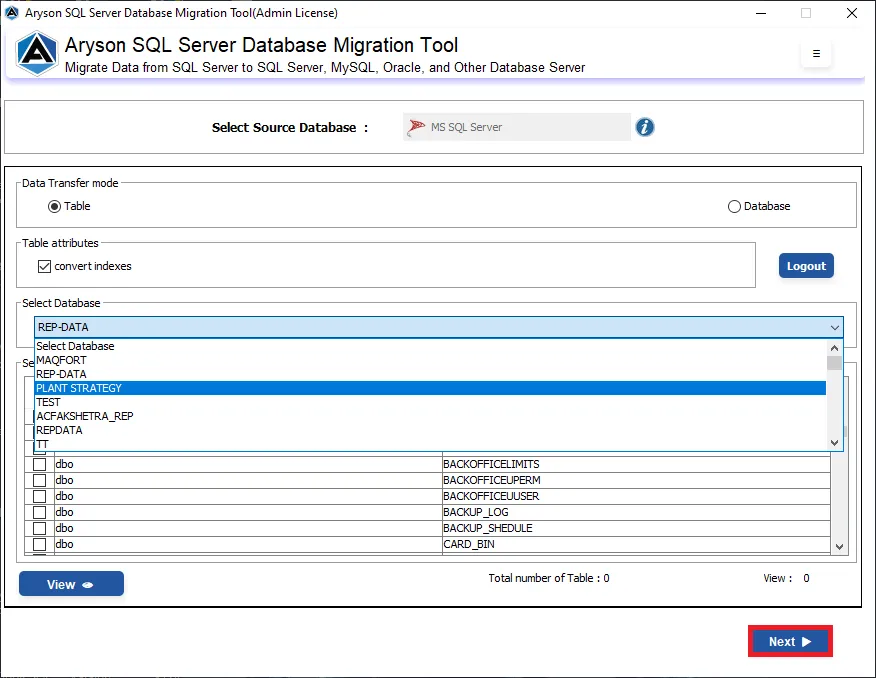Choose REPDATA from the database list

coord(430,430)
